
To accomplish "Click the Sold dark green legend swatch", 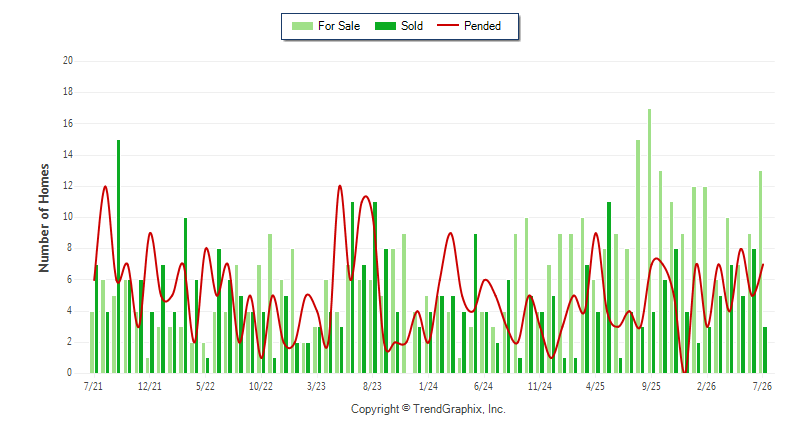I will pyautogui.click(x=385, y=26).
